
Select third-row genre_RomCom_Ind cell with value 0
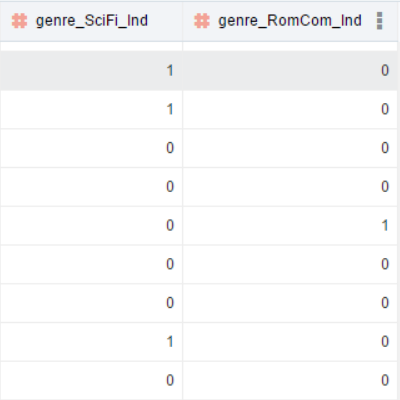pyautogui.click(x=290, y=148)
